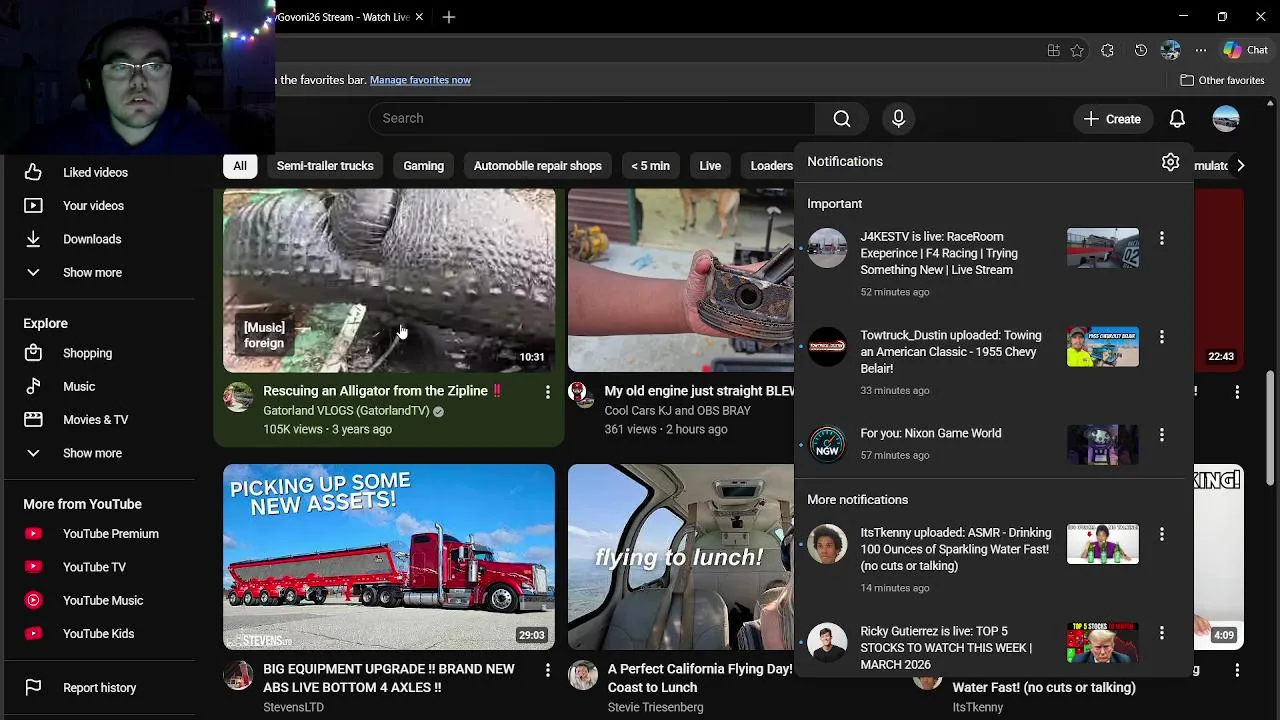Open Other favorites folder
1280x720 pixels.
tap(1222, 80)
